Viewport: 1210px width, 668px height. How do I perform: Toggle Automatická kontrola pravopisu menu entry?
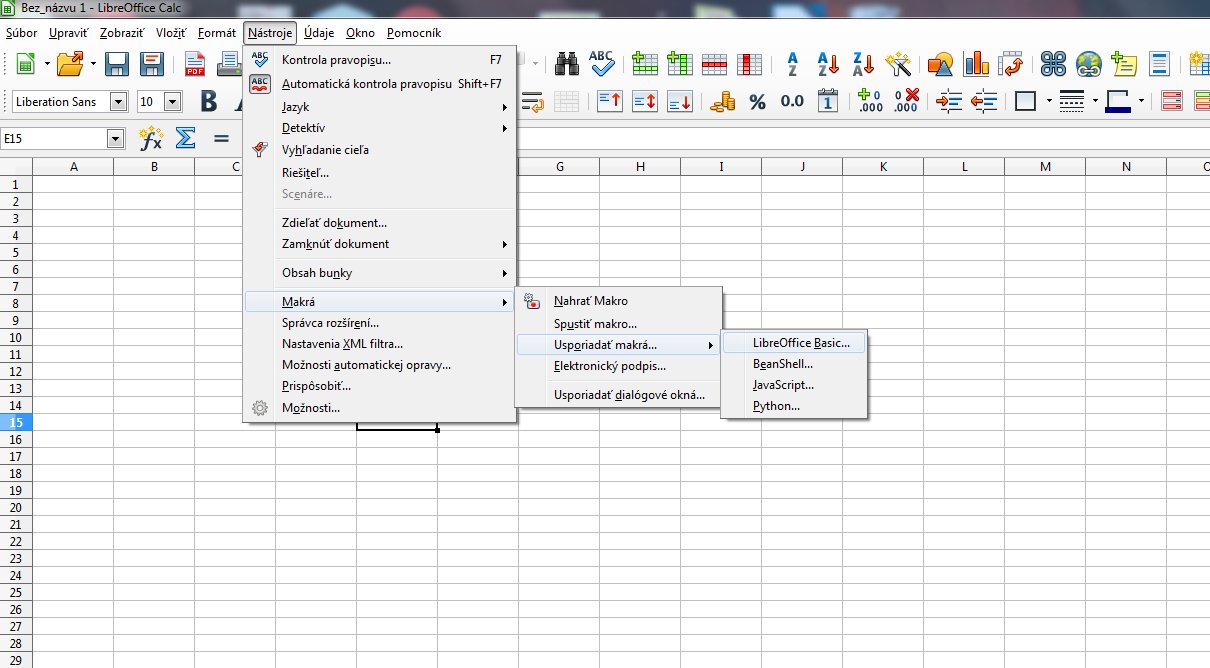[380, 84]
